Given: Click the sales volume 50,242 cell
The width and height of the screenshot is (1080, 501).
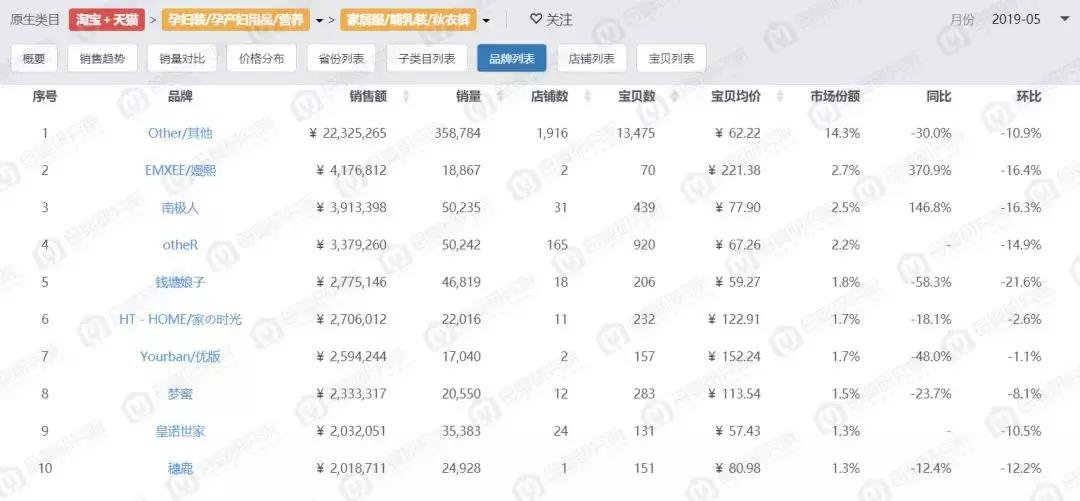Looking at the screenshot, I should [x=461, y=245].
